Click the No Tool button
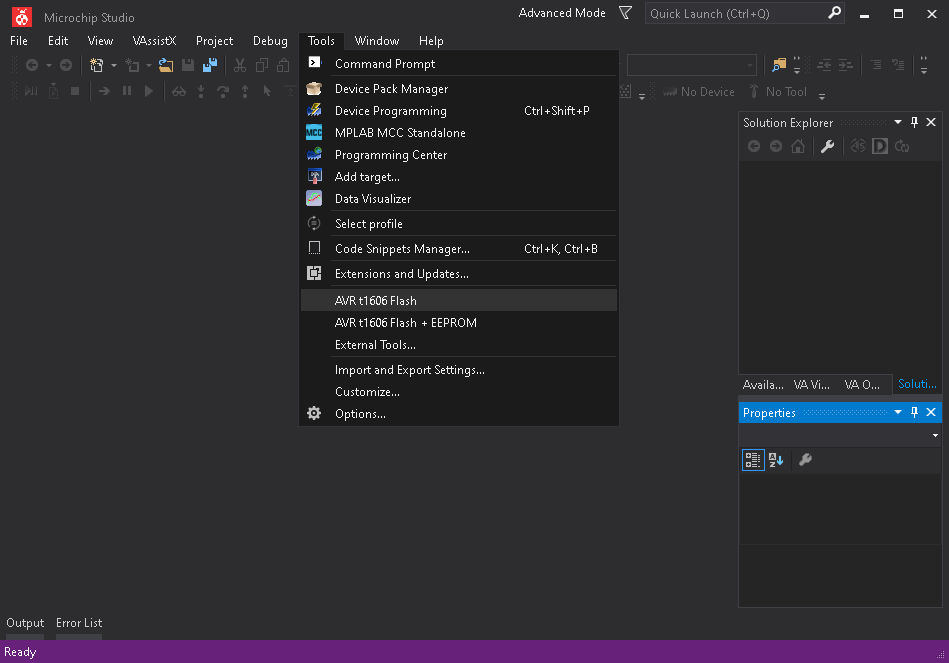 pyautogui.click(x=778, y=91)
